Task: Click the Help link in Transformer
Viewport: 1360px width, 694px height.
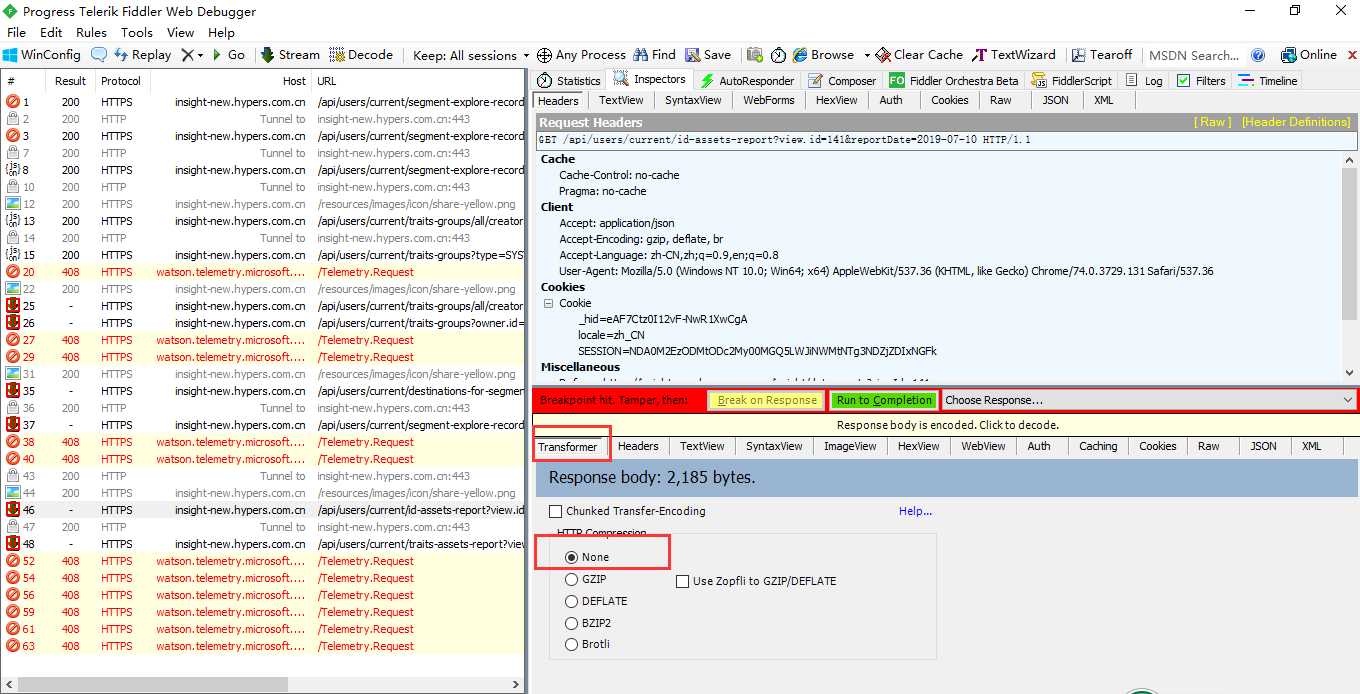Action: click(x=915, y=511)
